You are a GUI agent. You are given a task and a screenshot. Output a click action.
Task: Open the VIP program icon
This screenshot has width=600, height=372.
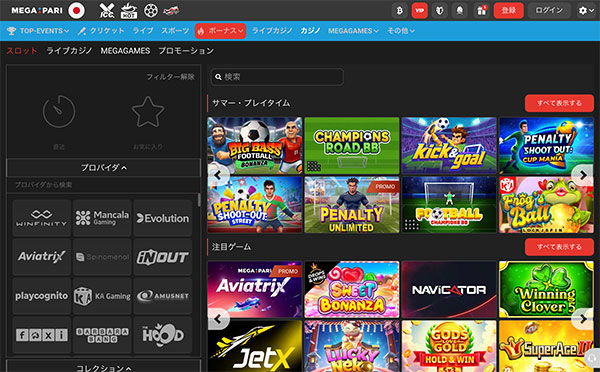pos(420,11)
